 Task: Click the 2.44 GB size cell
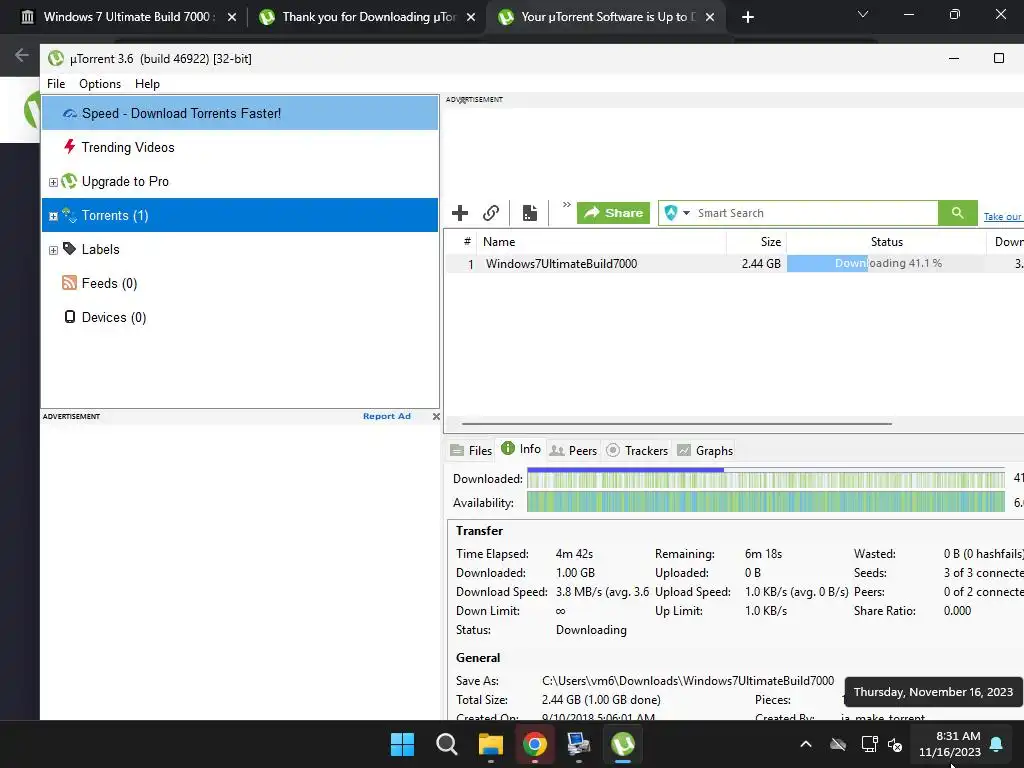click(x=761, y=264)
